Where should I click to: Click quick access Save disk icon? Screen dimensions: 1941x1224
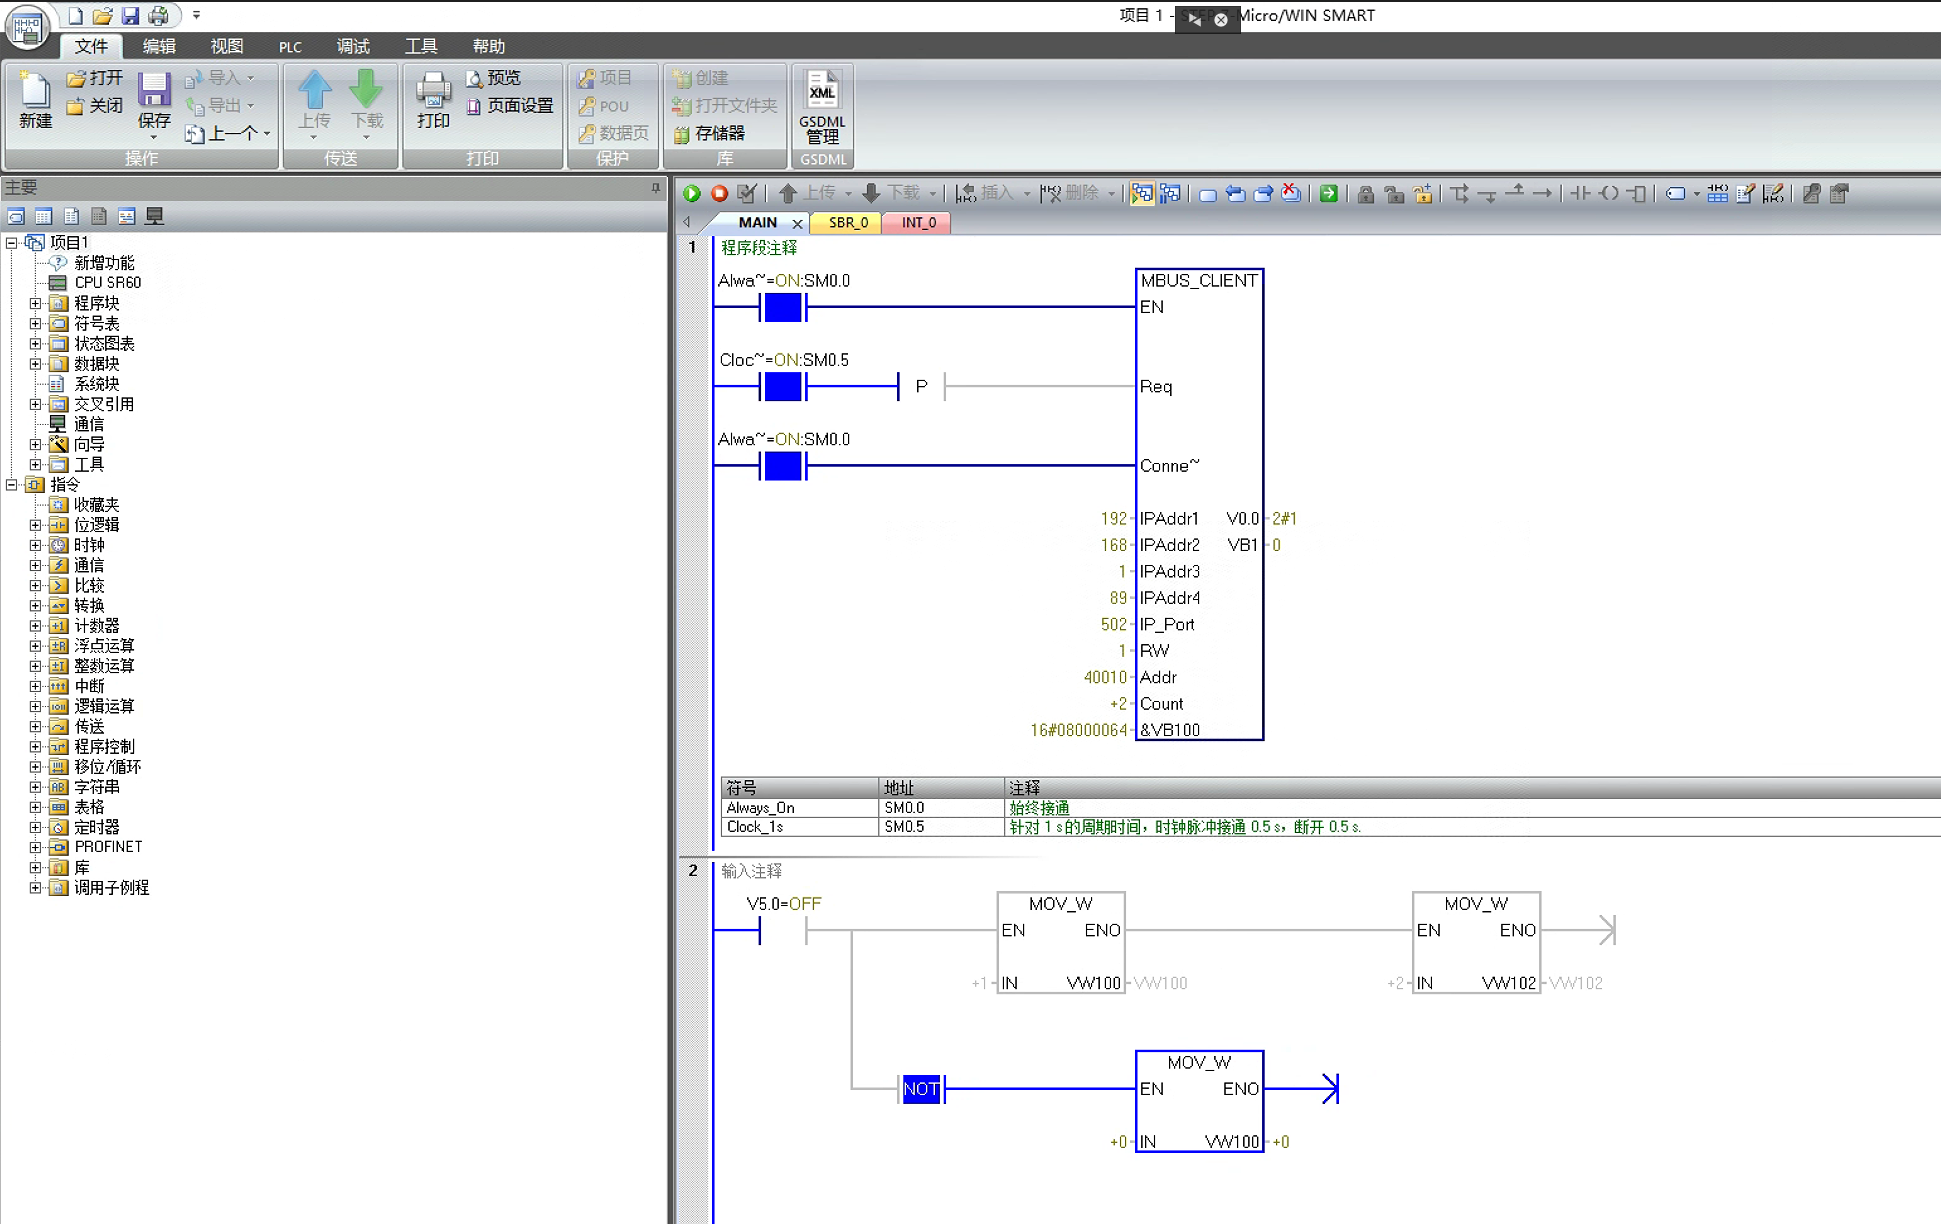(130, 16)
